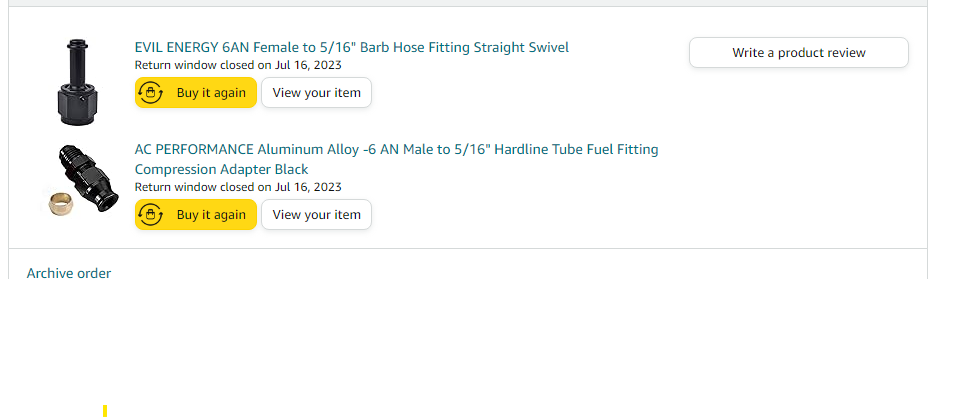View your item for AC PERFORMANCE adapter
Image resolution: width=953 pixels, height=418 pixels.
coord(316,214)
